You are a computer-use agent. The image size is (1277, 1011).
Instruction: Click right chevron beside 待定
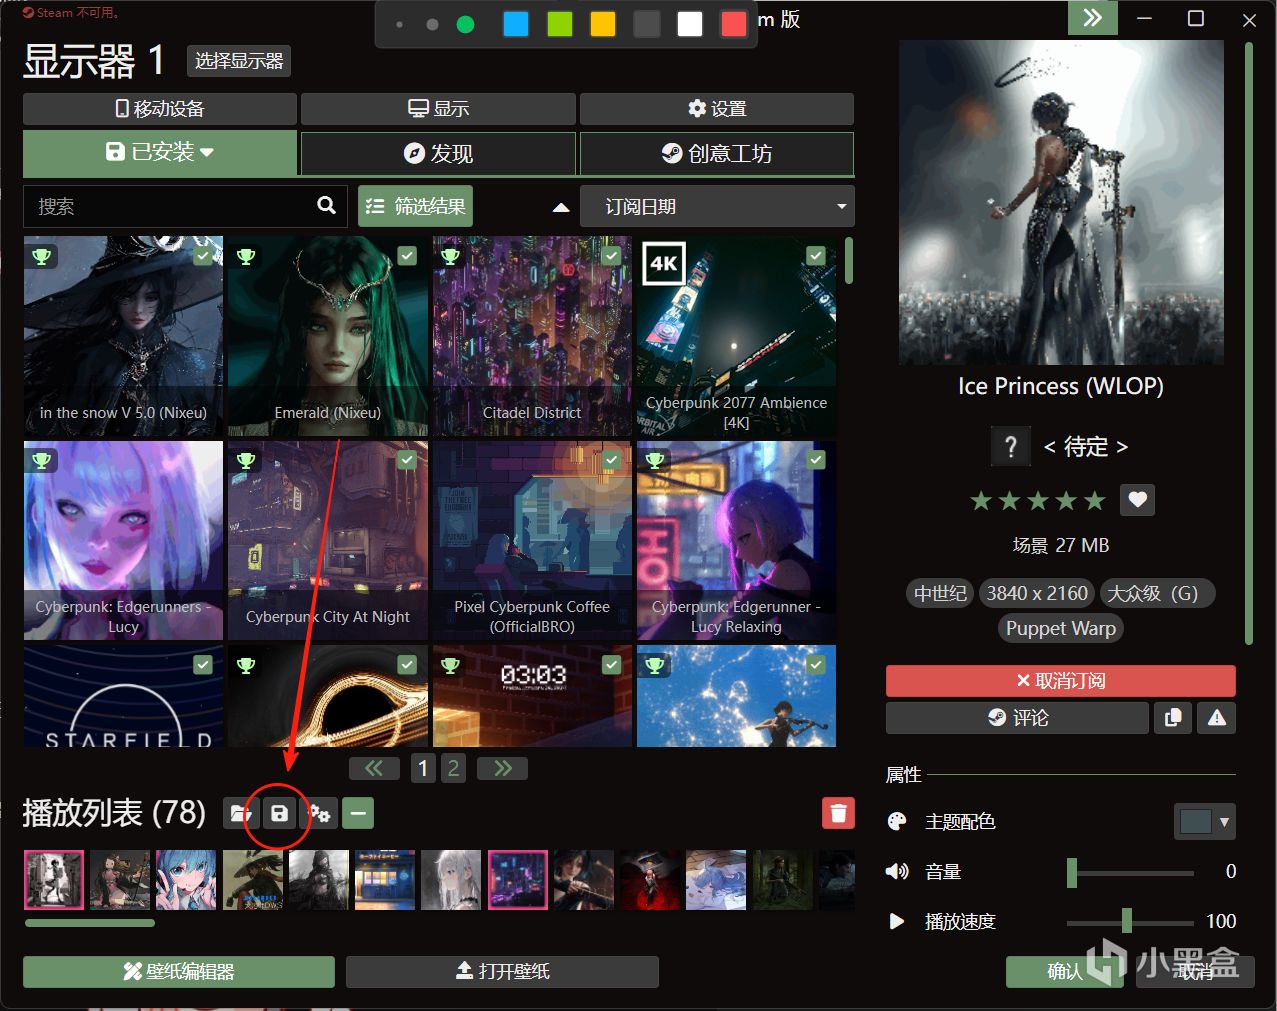point(1122,447)
